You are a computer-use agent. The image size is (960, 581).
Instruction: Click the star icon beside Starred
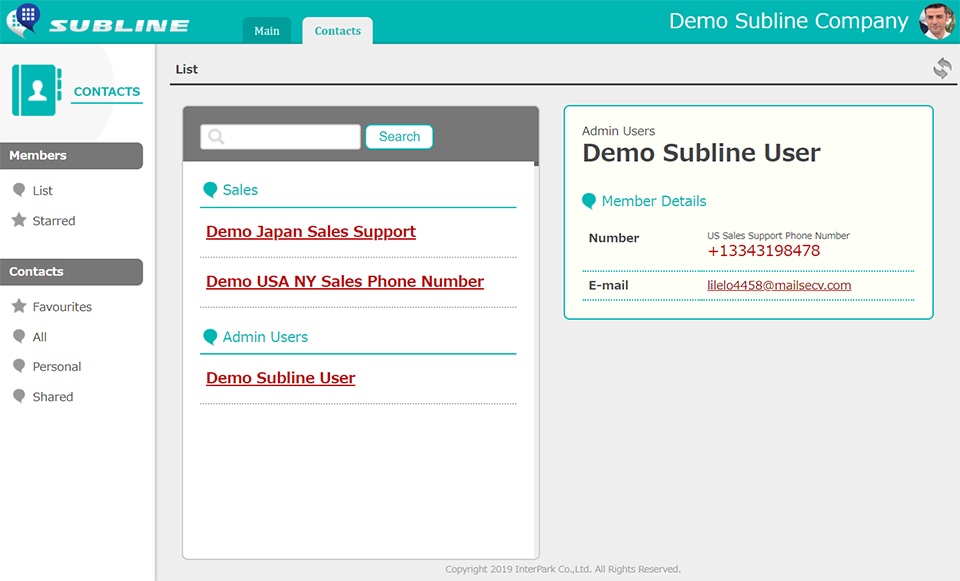pyautogui.click(x=19, y=220)
